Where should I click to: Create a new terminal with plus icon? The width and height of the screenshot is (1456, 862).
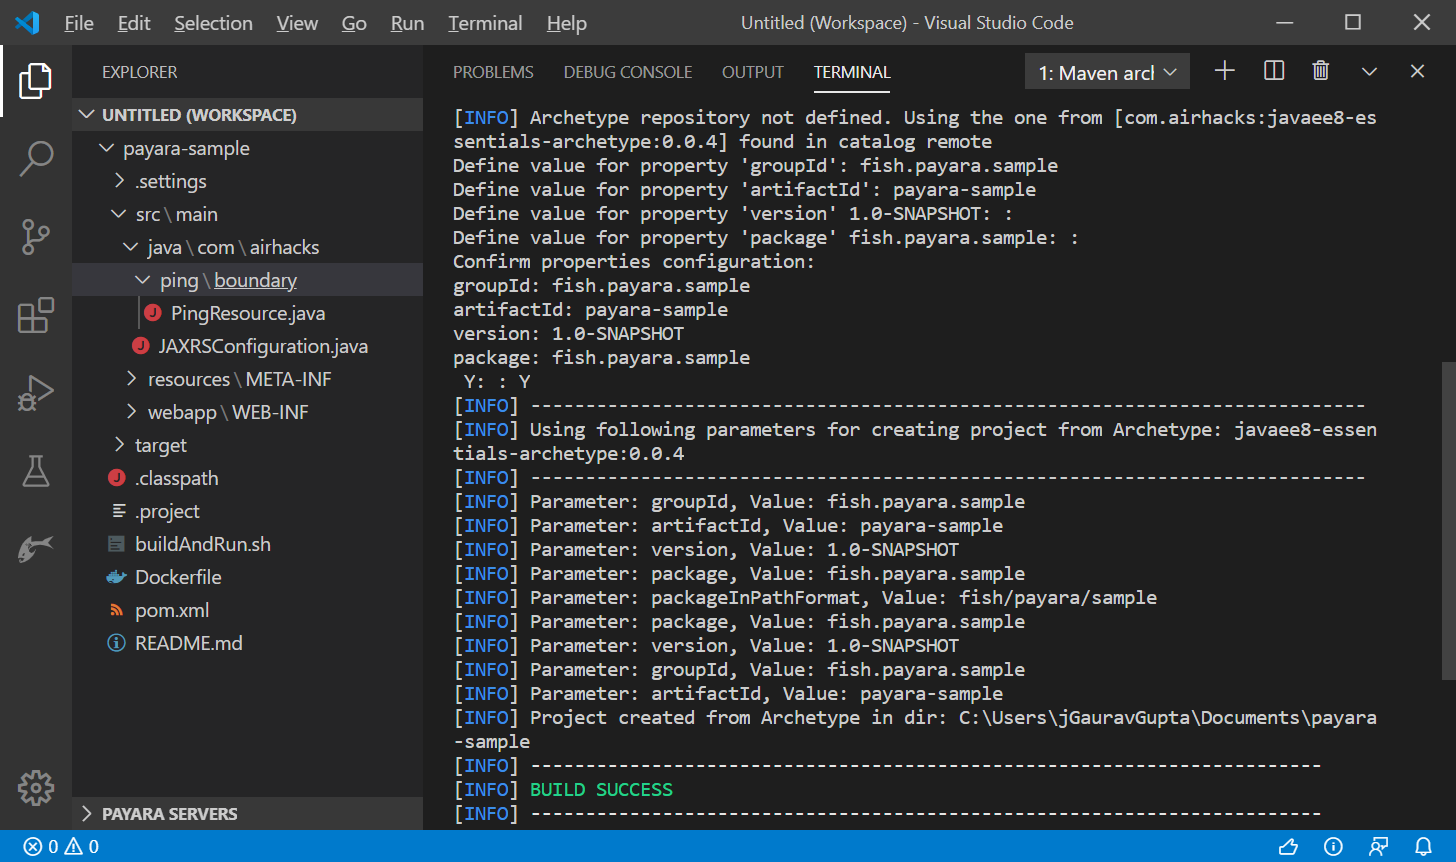pyautogui.click(x=1225, y=71)
